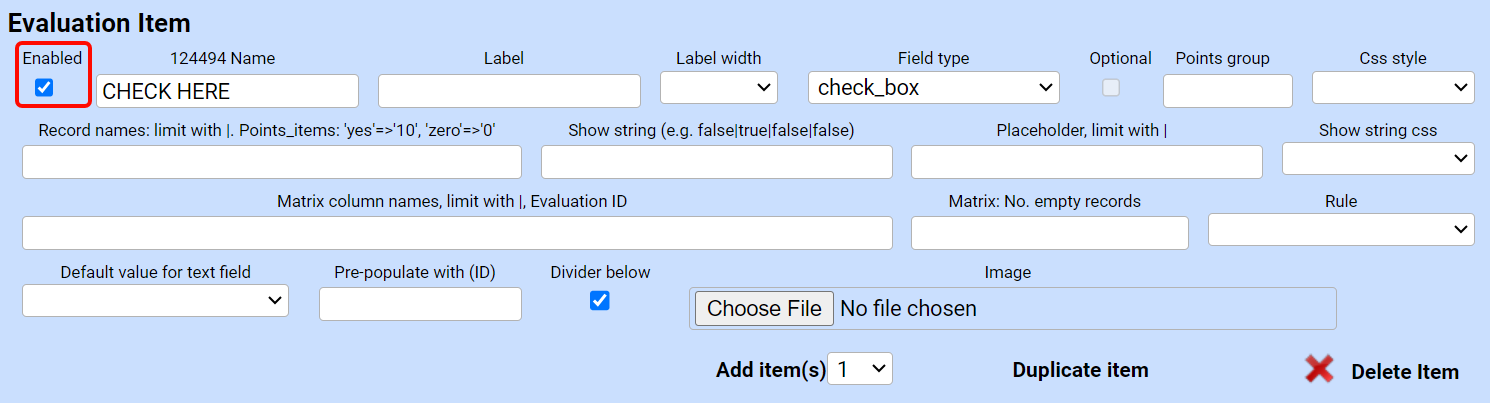The height and width of the screenshot is (403, 1490).
Task: Open the Show string css dropdown
Action: point(1377,159)
